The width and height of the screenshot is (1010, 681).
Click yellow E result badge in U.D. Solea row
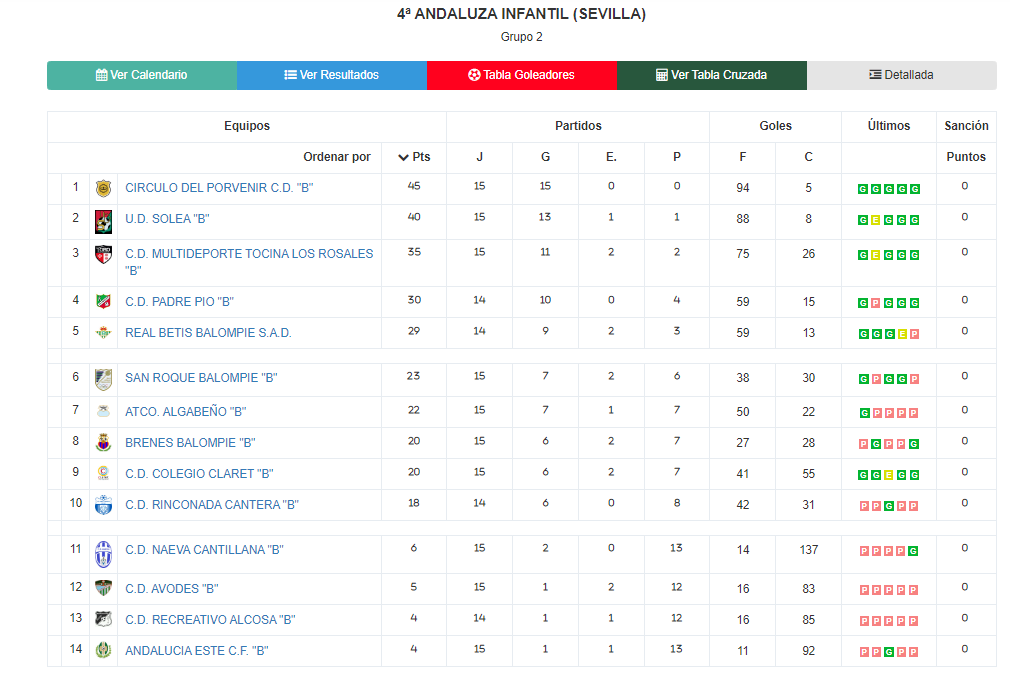pyautogui.click(x=875, y=220)
